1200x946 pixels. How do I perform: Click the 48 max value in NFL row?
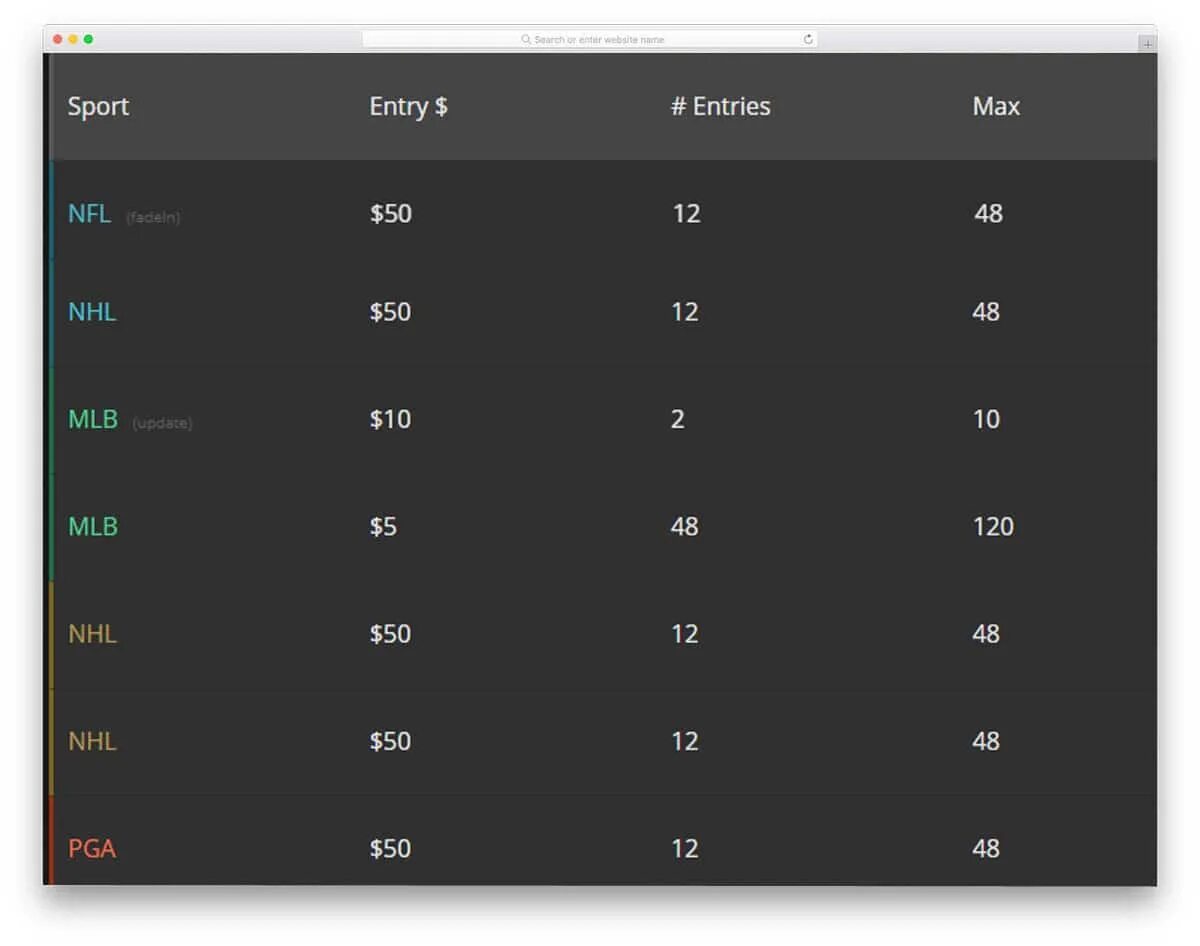click(988, 213)
